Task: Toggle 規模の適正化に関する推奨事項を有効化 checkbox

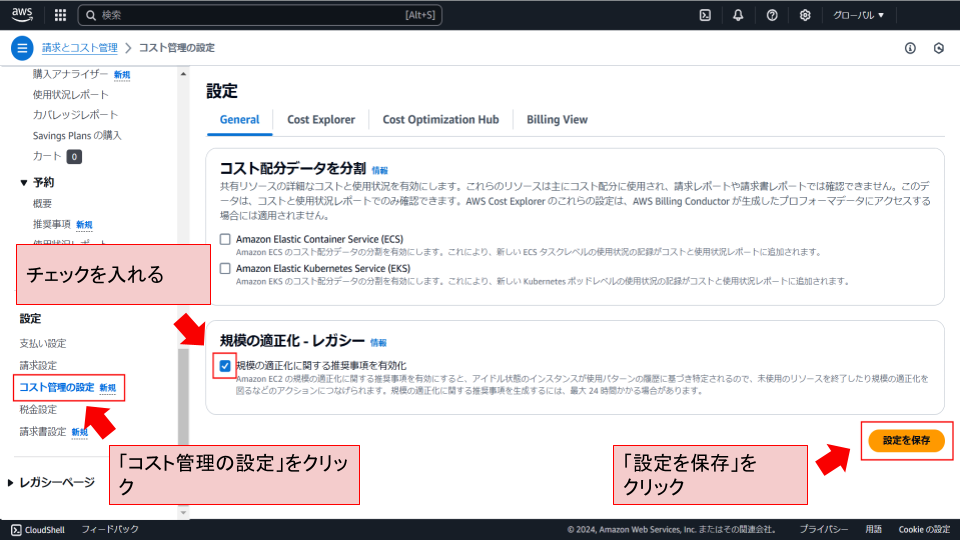Action: (225, 366)
